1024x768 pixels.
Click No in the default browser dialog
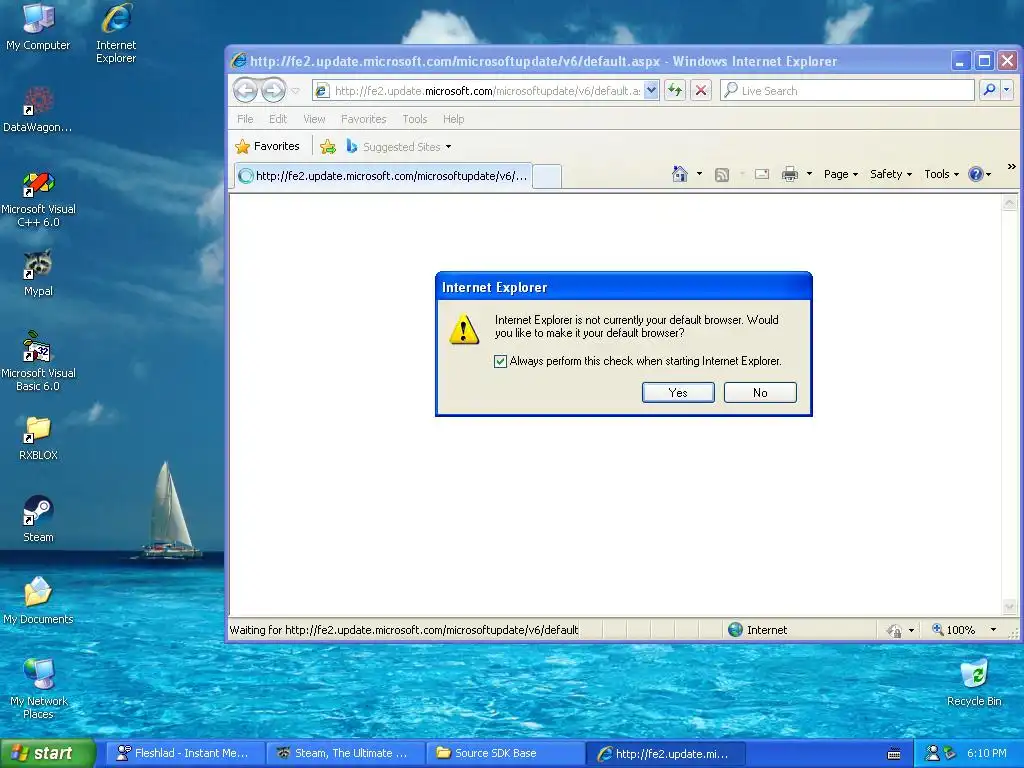pyautogui.click(x=760, y=392)
